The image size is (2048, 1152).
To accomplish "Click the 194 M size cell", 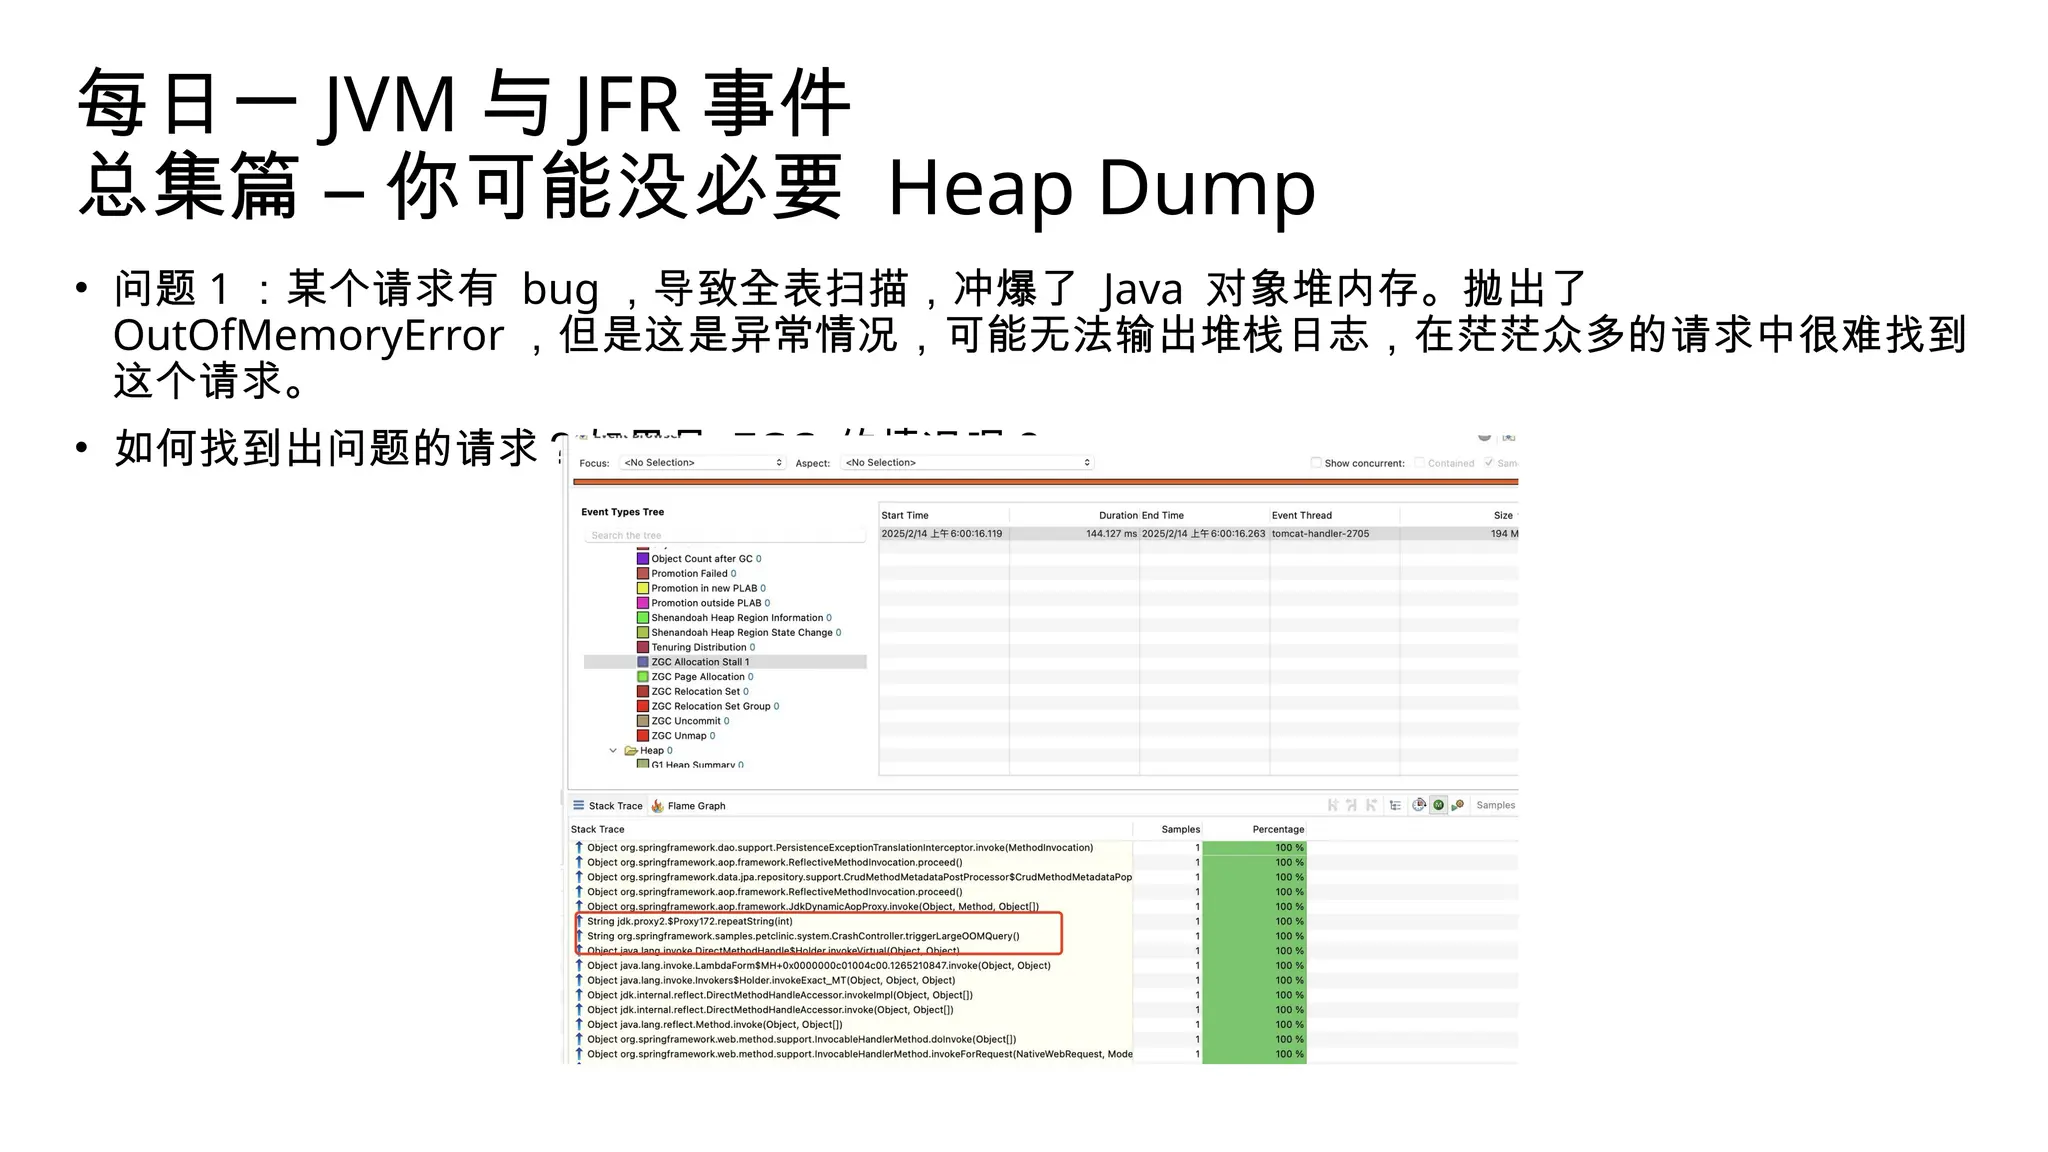I will [x=1459, y=534].
